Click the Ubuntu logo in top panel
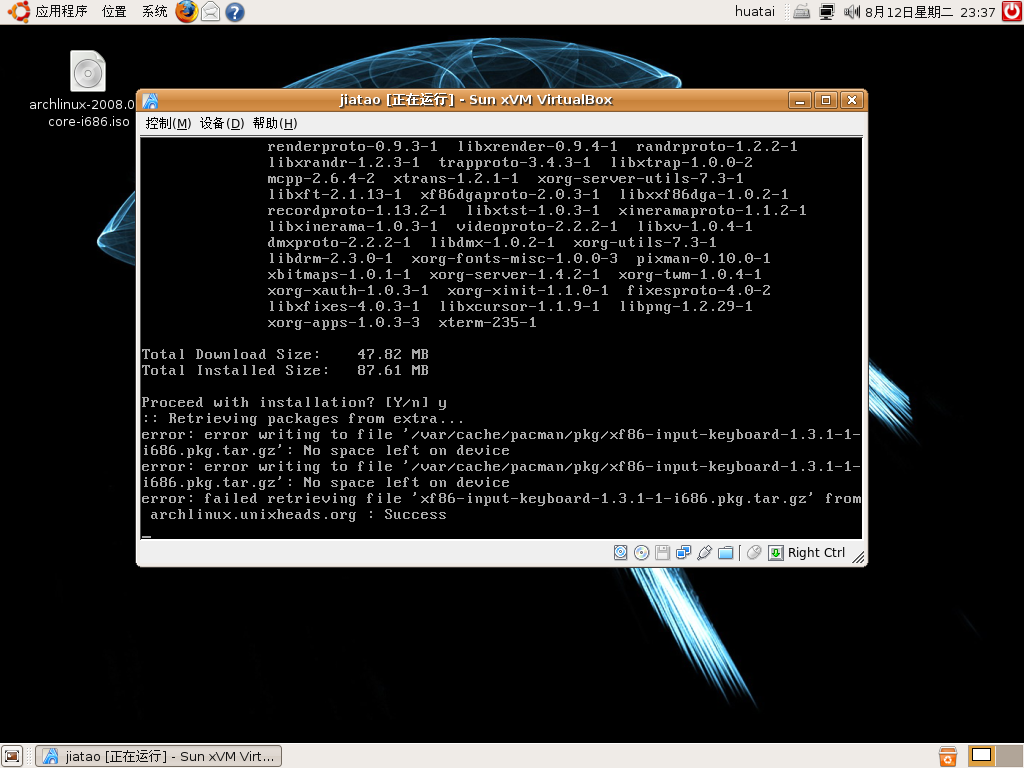 click(x=18, y=11)
